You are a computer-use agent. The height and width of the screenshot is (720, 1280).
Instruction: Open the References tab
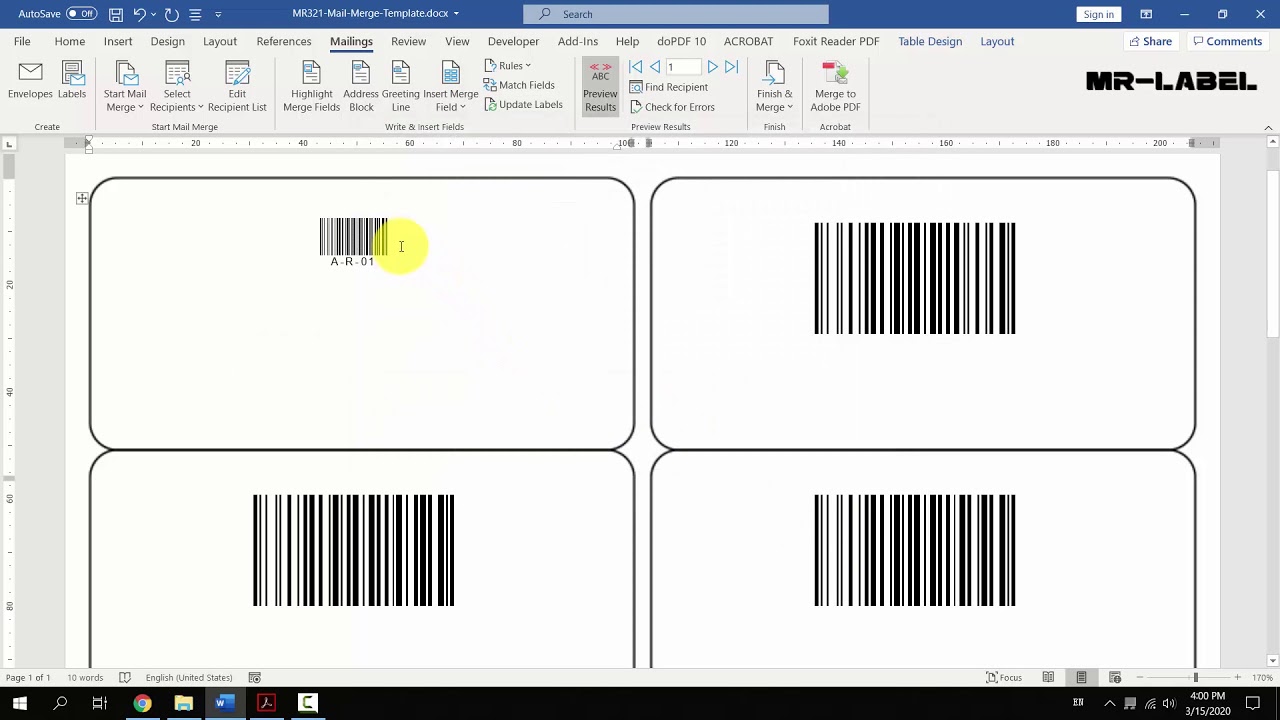coord(284,41)
